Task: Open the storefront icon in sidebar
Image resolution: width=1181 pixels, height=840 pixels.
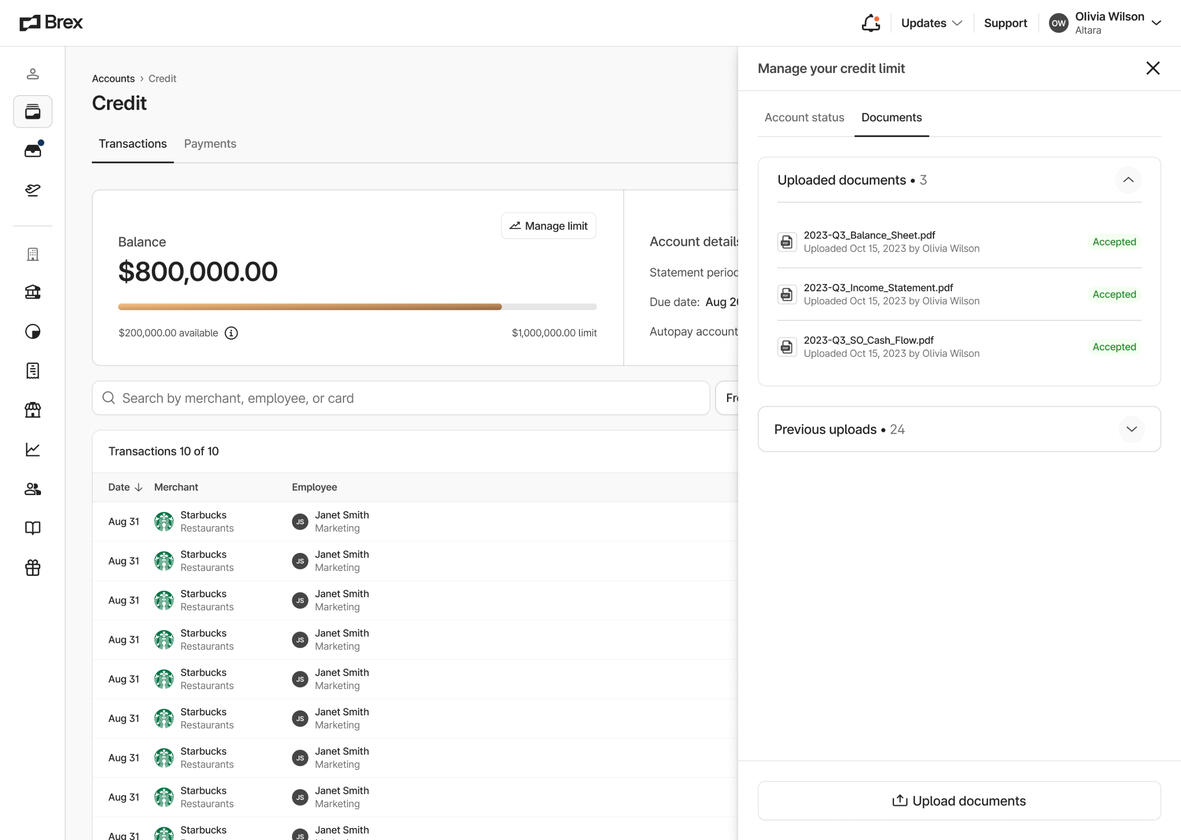Action: [33, 410]
